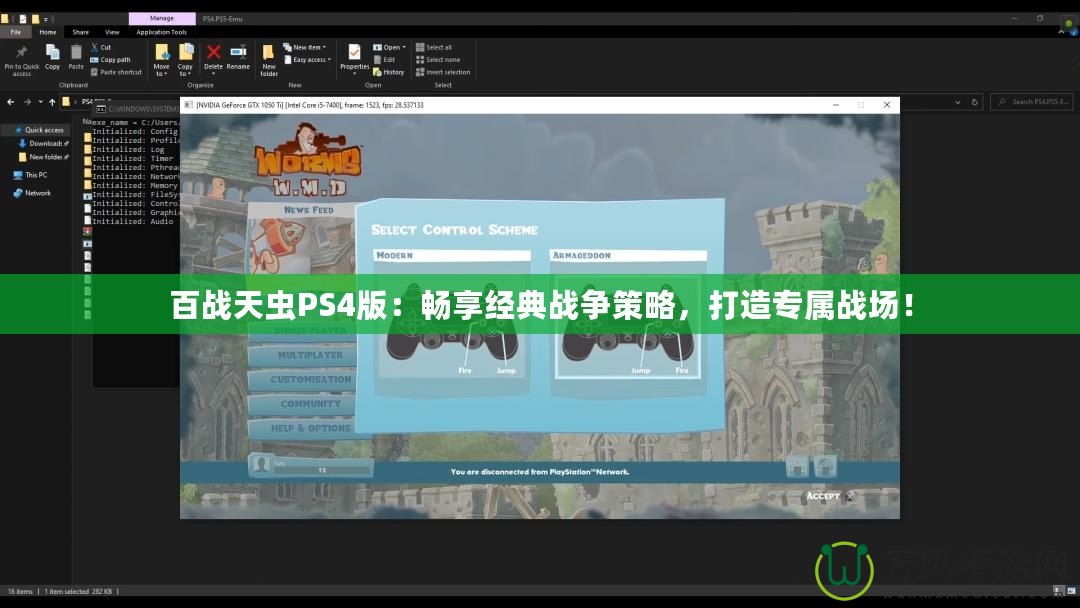The width and height of the screenshot is (1080, 608).
Task: Click the Refresh button in address bar
Action: 975,102
